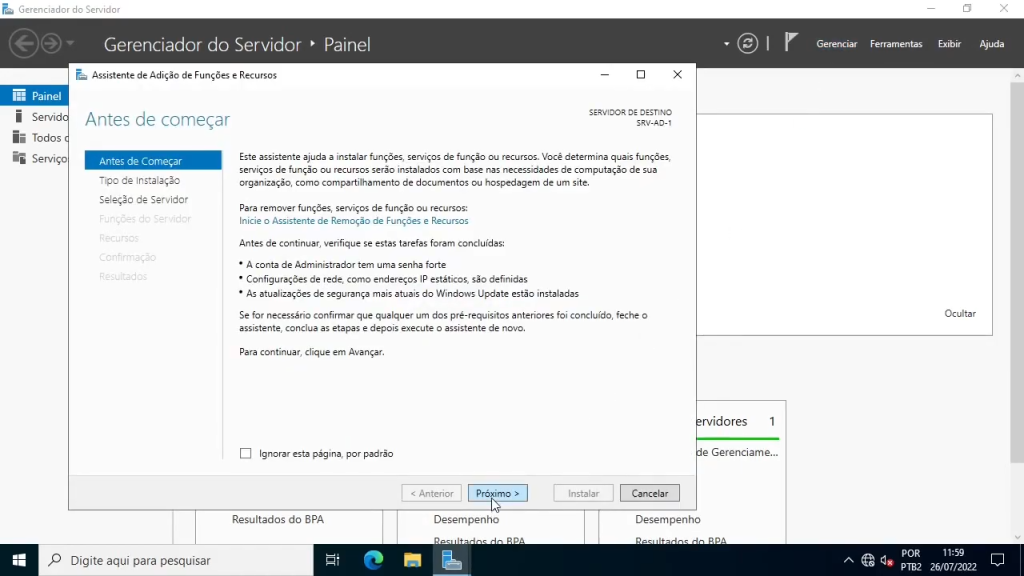Image resolution: width=1024 pixels, height=576 pixels.
Task: Click the muted speaker tray icon
Action: point(886,560)
